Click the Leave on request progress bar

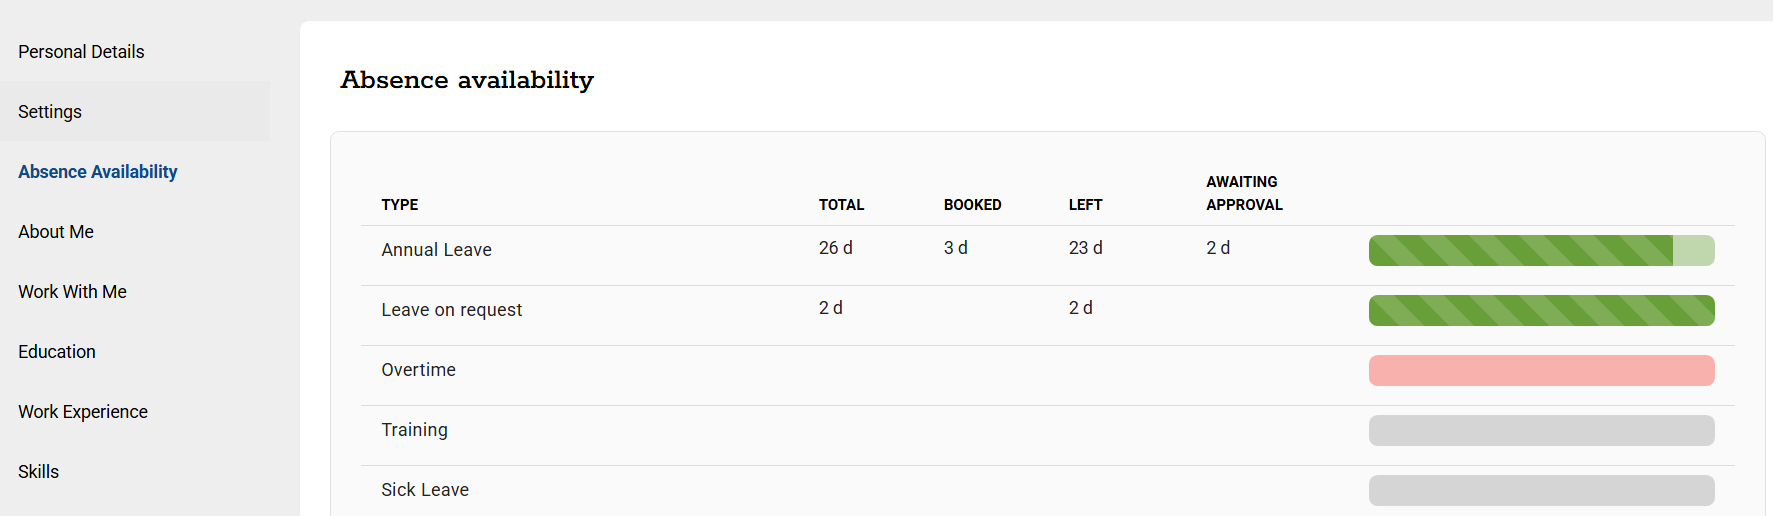[x=1541, y=311]
